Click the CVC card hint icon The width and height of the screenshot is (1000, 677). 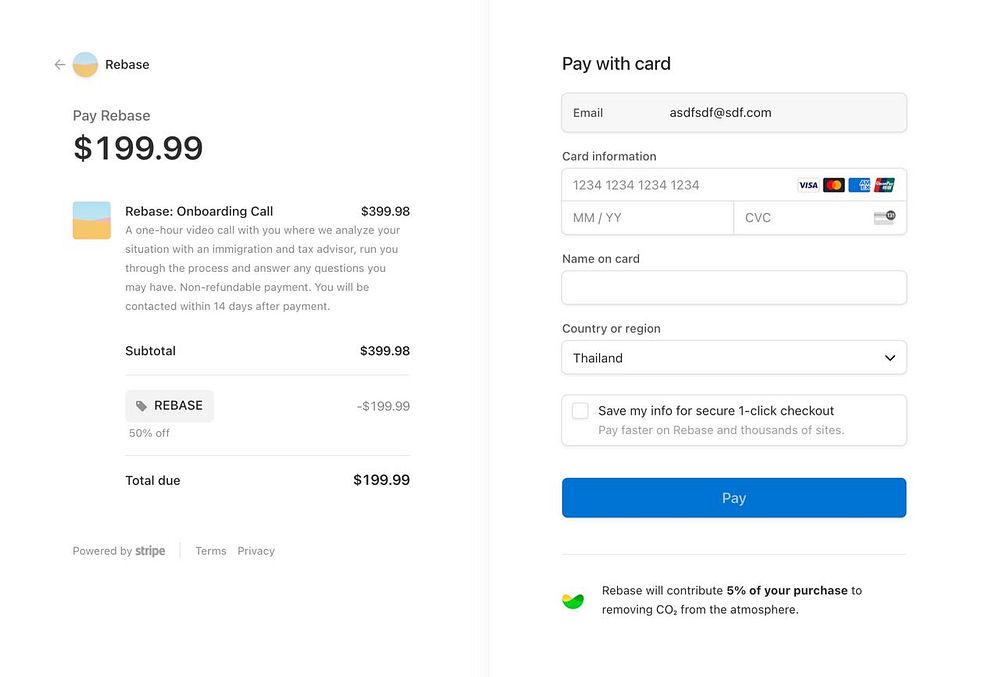(884, 217)
